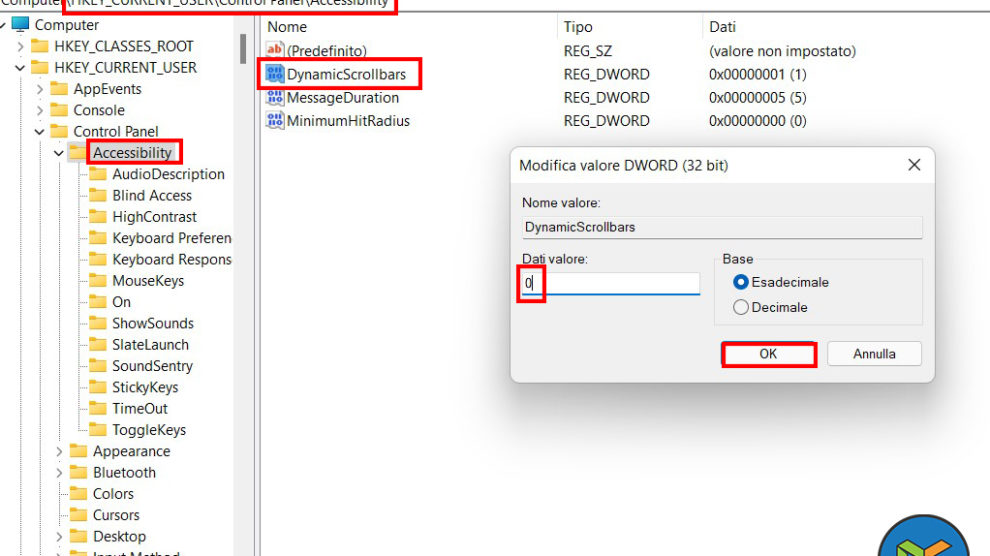
Task: Select the (Predefinito) value name
Action: point(326,50)
